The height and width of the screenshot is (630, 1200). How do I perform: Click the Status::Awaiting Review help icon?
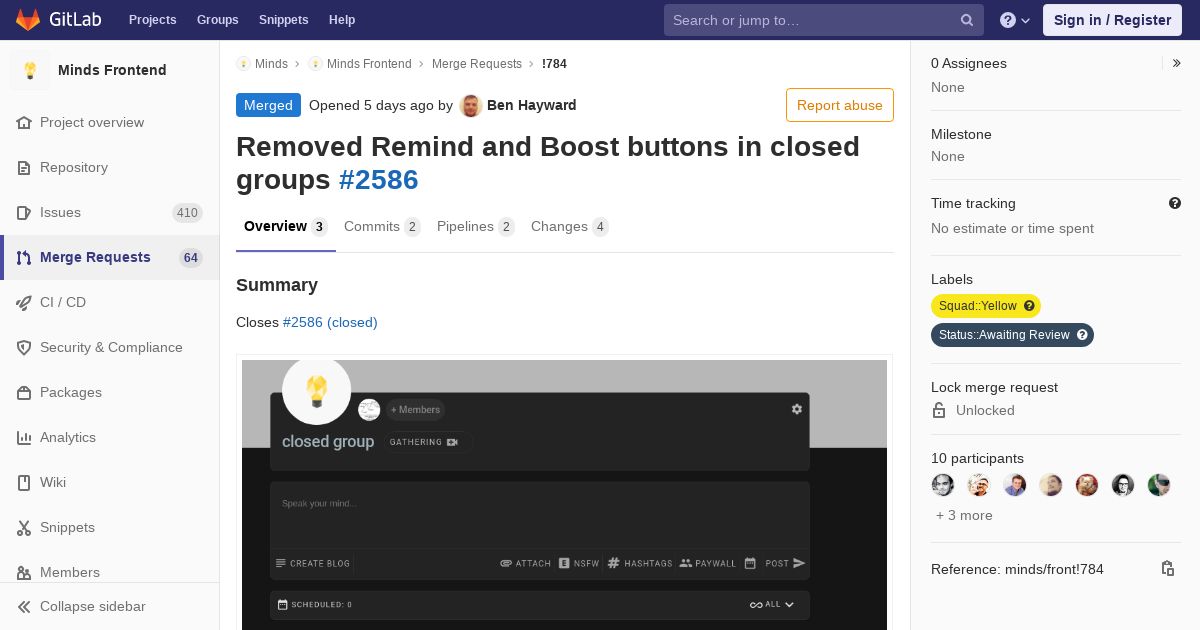click(1082, 335)
